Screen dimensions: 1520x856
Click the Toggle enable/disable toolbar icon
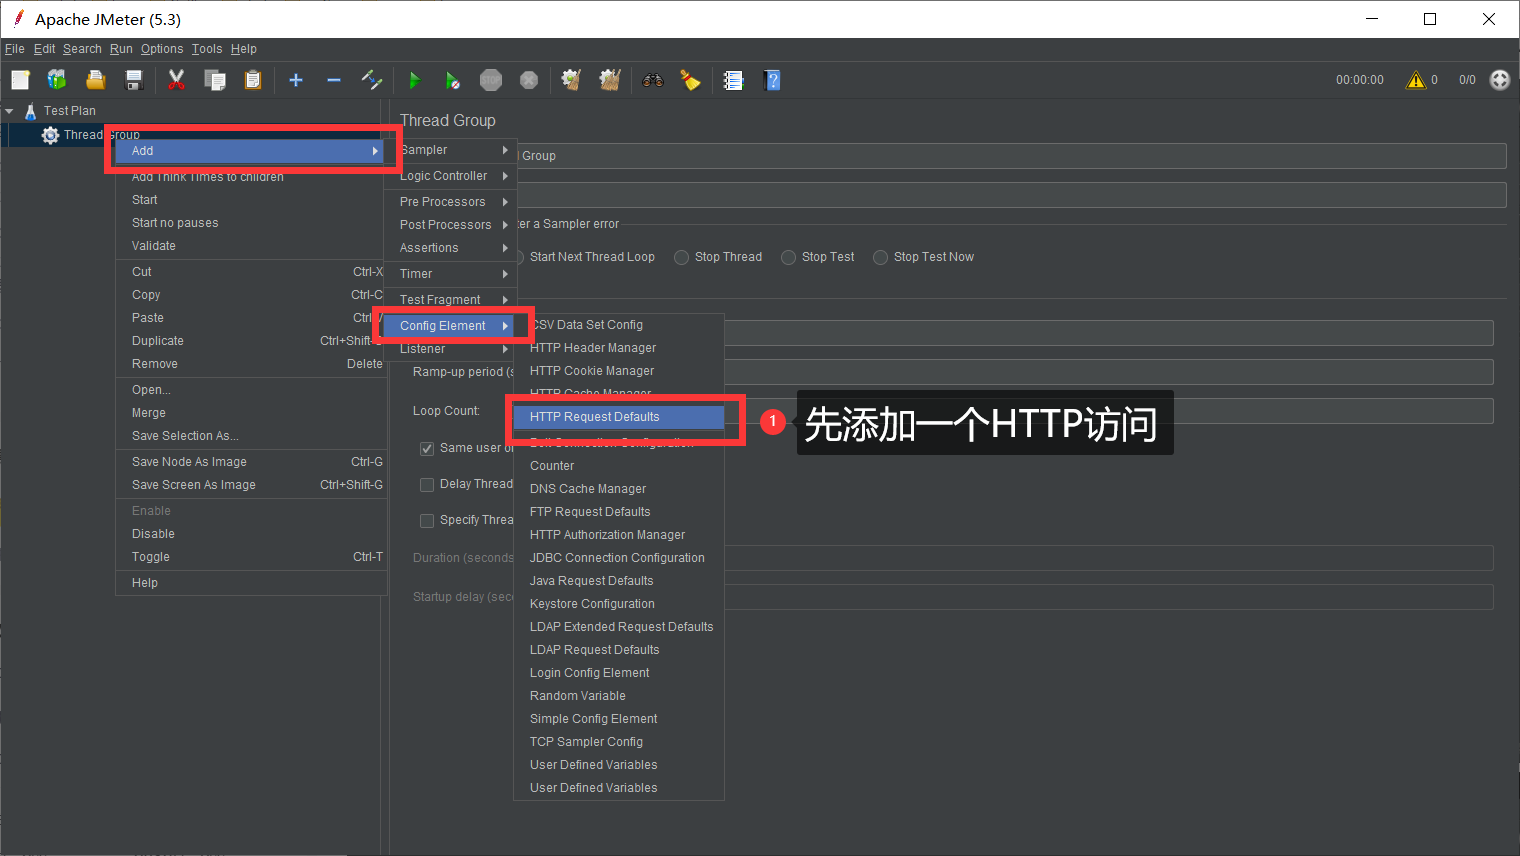pos(372,80)
